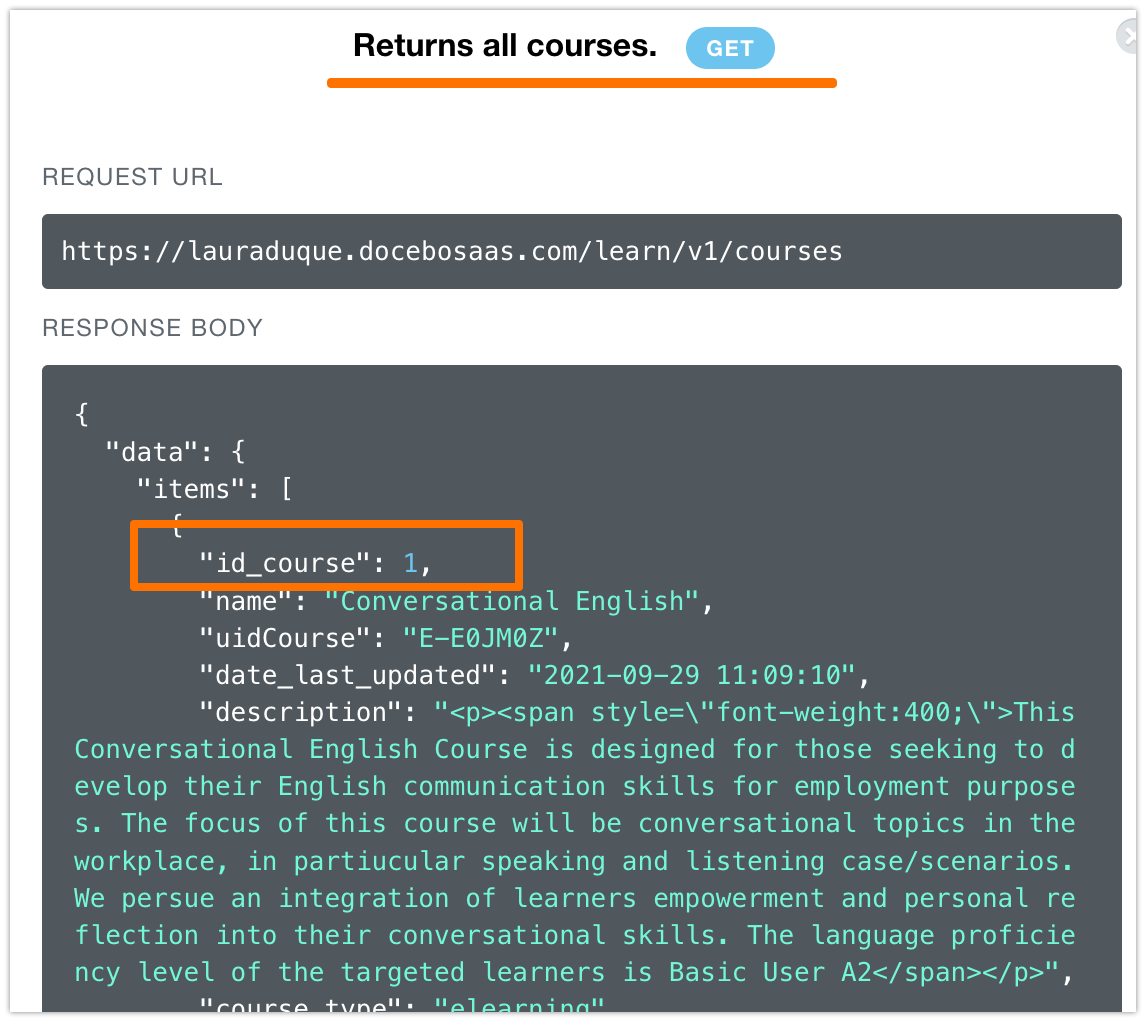1146x1022 pixels.
Task: Click the "Returns all courses." heading
Action: click(x=505, y=46)
